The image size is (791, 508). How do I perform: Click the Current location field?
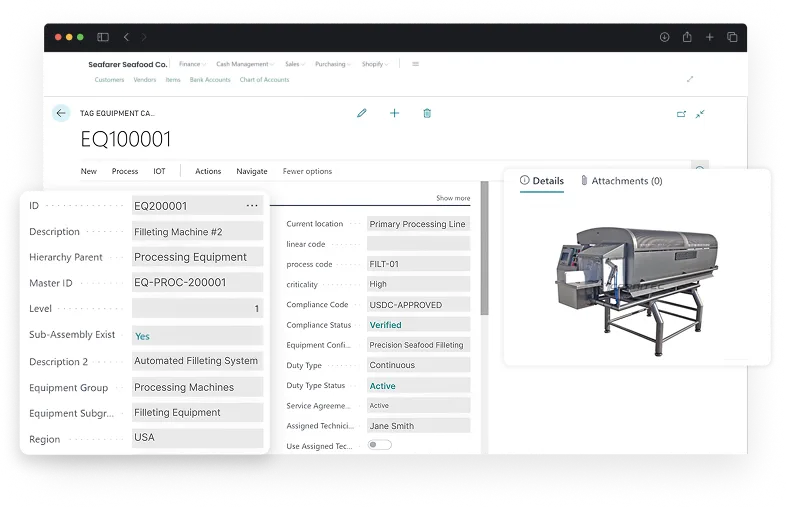tap(418, 223)
